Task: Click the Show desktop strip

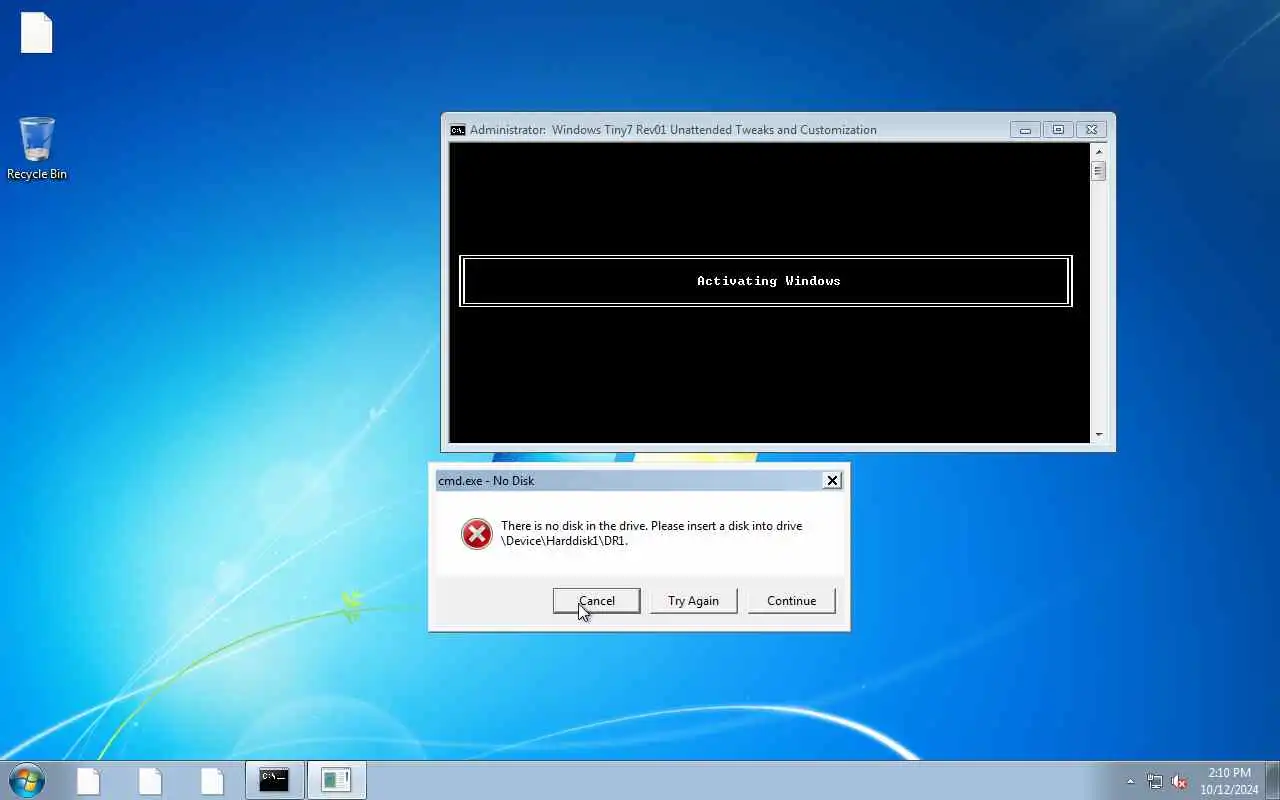Action: (x=1272, y=780)
